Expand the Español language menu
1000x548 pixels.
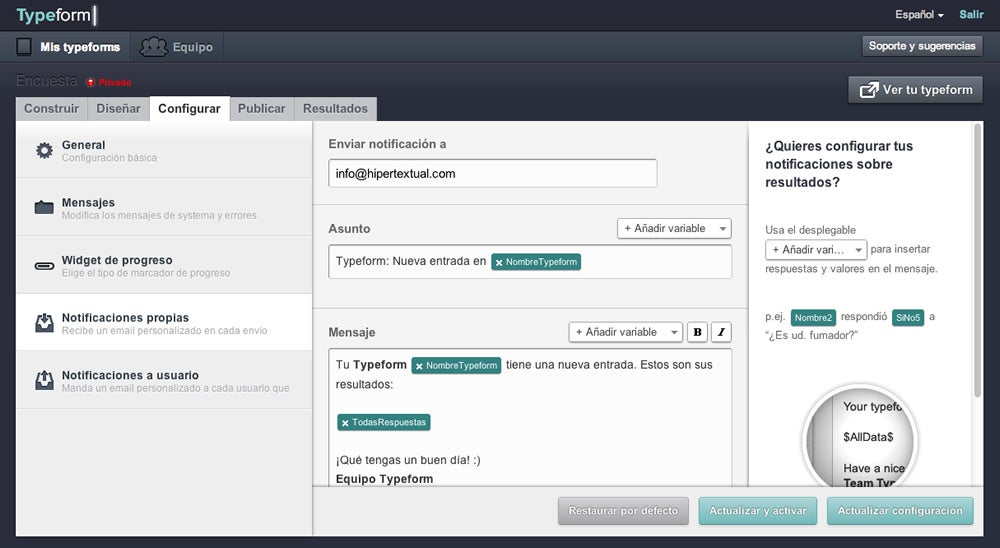pos(919,15)
